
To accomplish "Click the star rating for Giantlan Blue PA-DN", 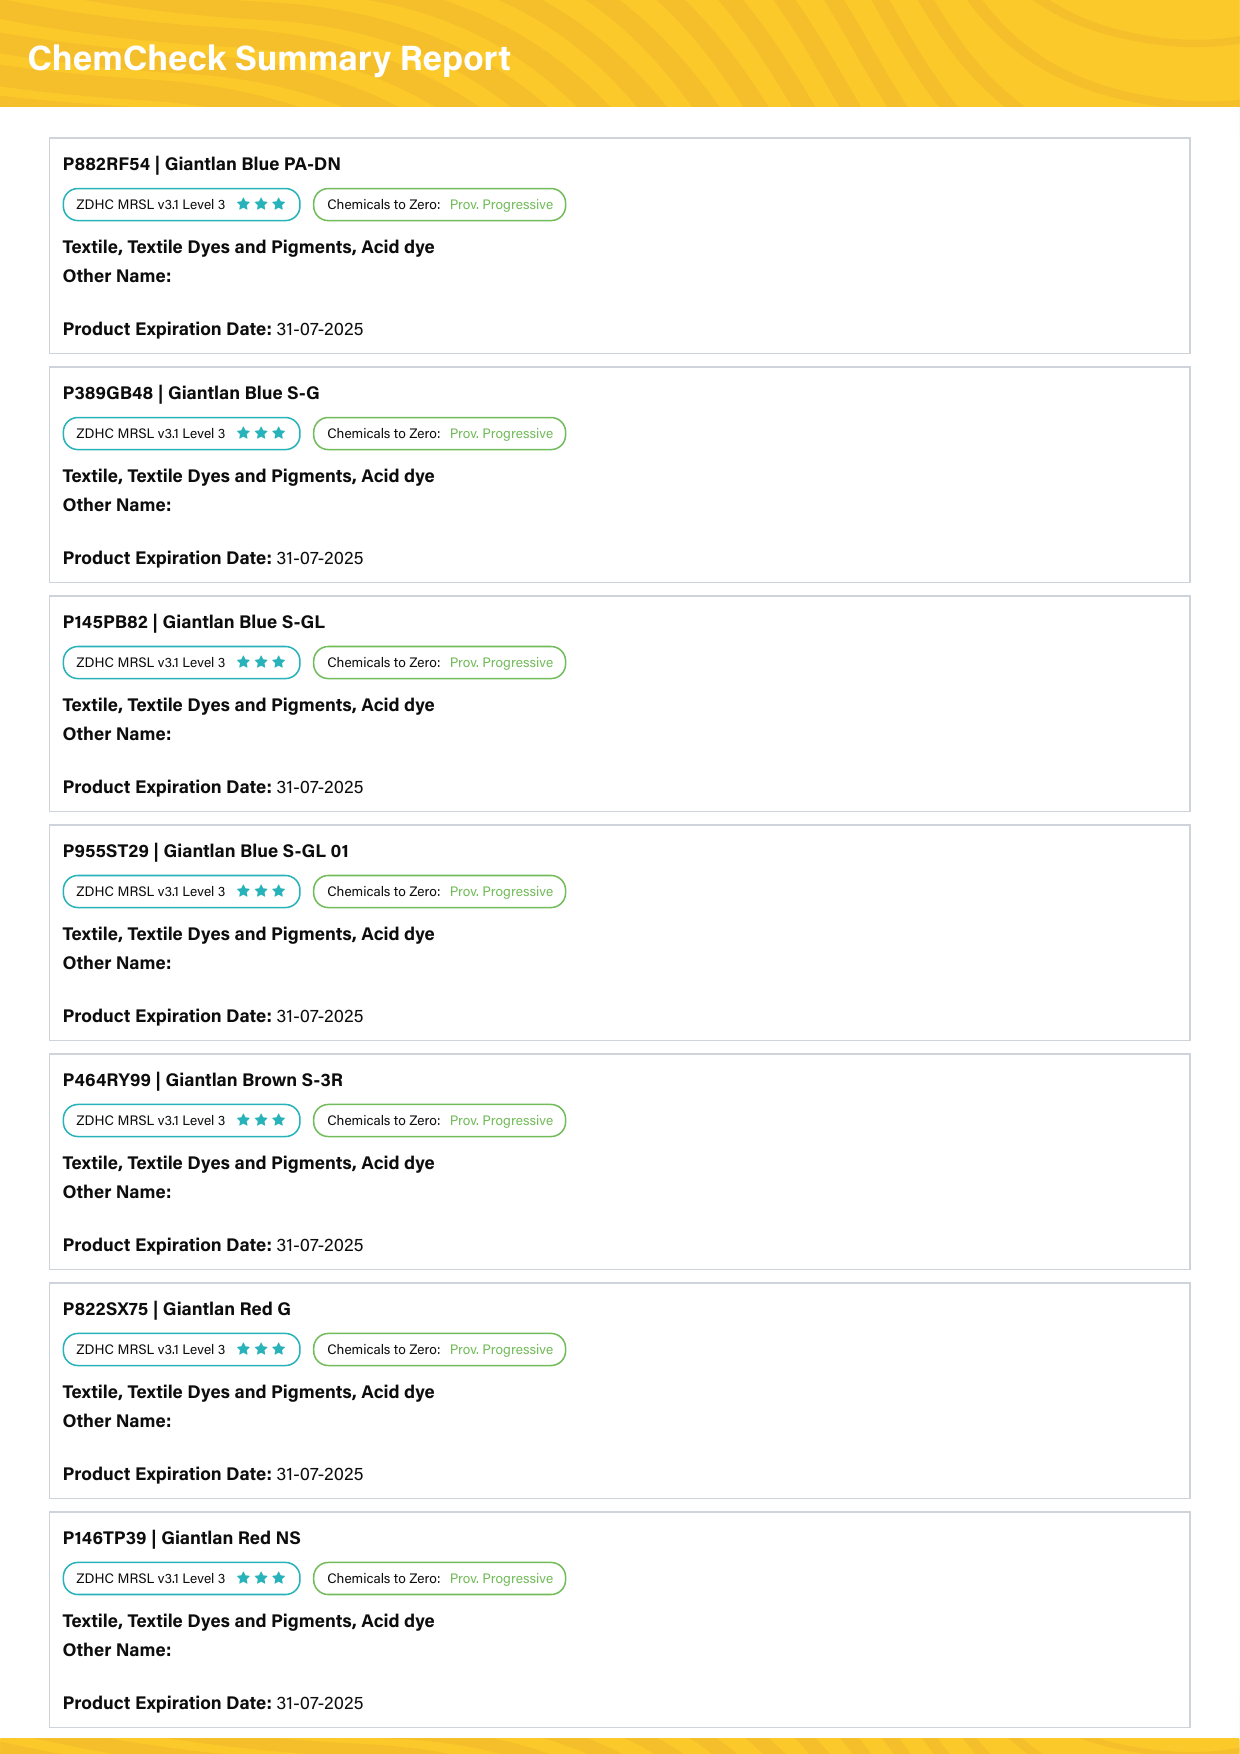I will [x=261, y=204].
